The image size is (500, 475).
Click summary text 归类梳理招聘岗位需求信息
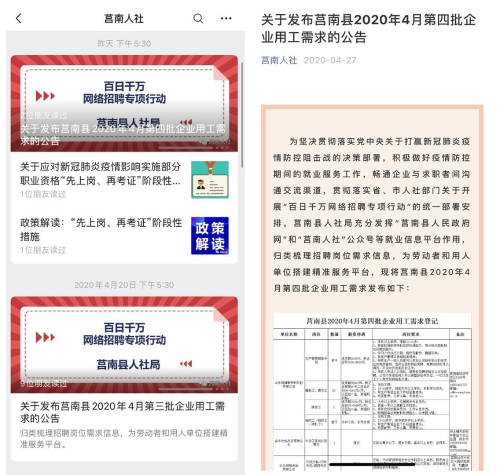(x=124, y=439)
